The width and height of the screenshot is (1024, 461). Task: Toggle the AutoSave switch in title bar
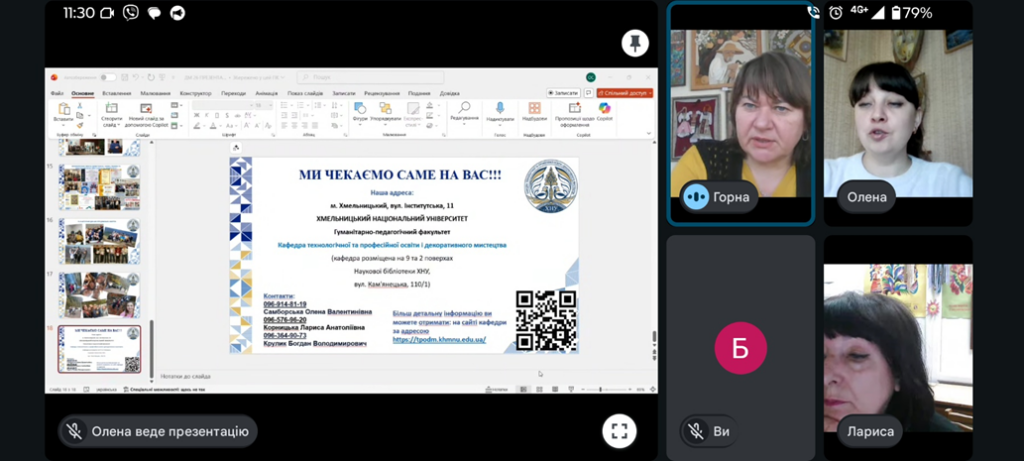click(106, 77)
